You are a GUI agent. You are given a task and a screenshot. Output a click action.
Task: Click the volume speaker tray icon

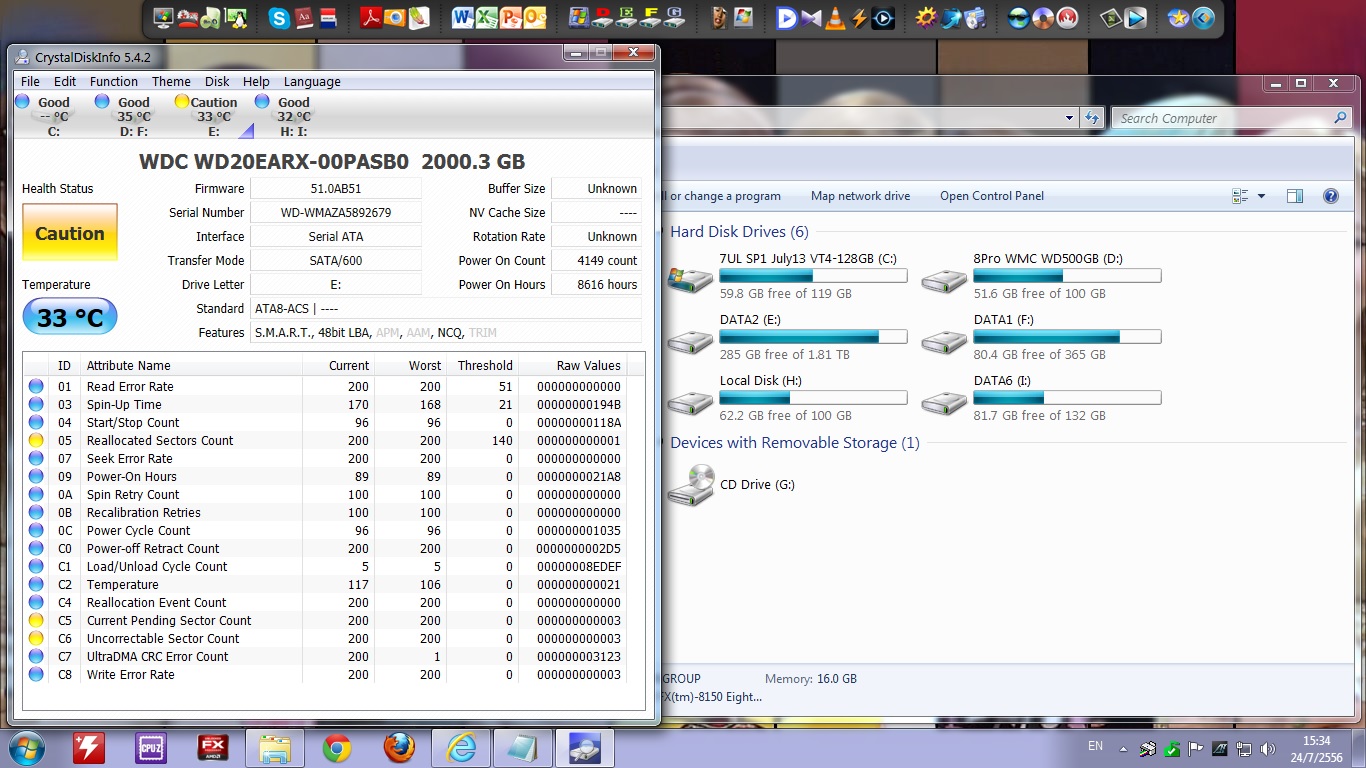[x=1269, y=748]
